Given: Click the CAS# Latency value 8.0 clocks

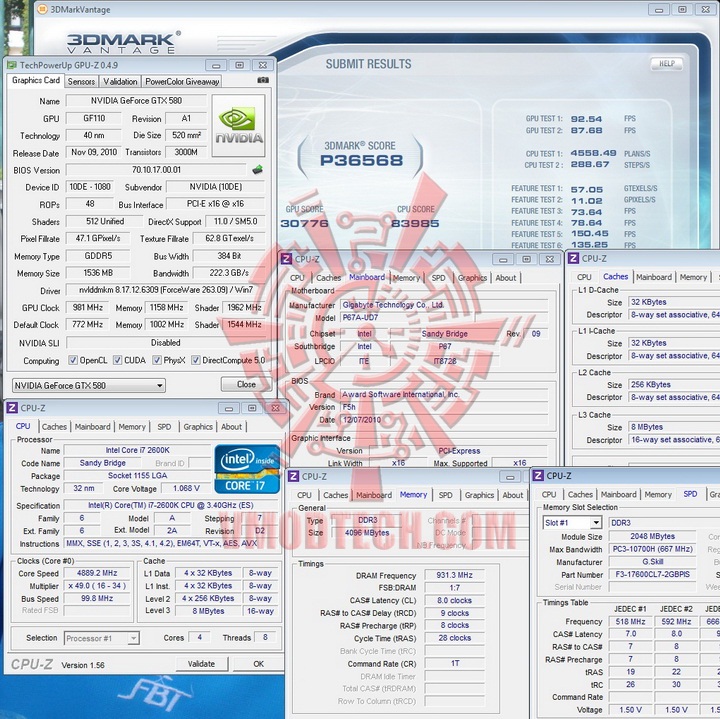Looking at the screenshot, I should (455, 601).
